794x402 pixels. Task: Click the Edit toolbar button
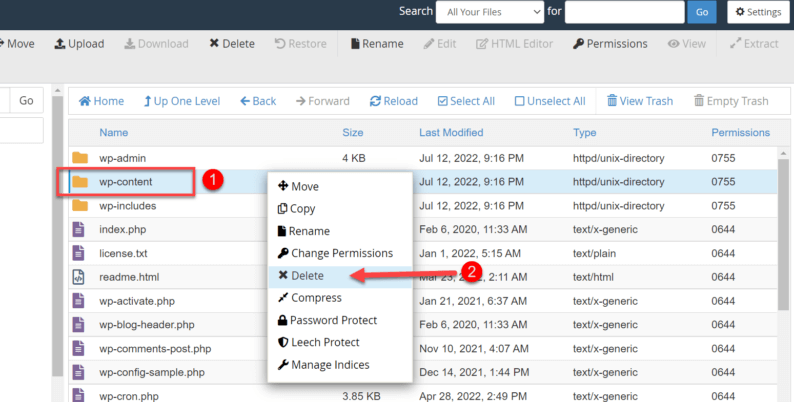[x=440, y=44]
